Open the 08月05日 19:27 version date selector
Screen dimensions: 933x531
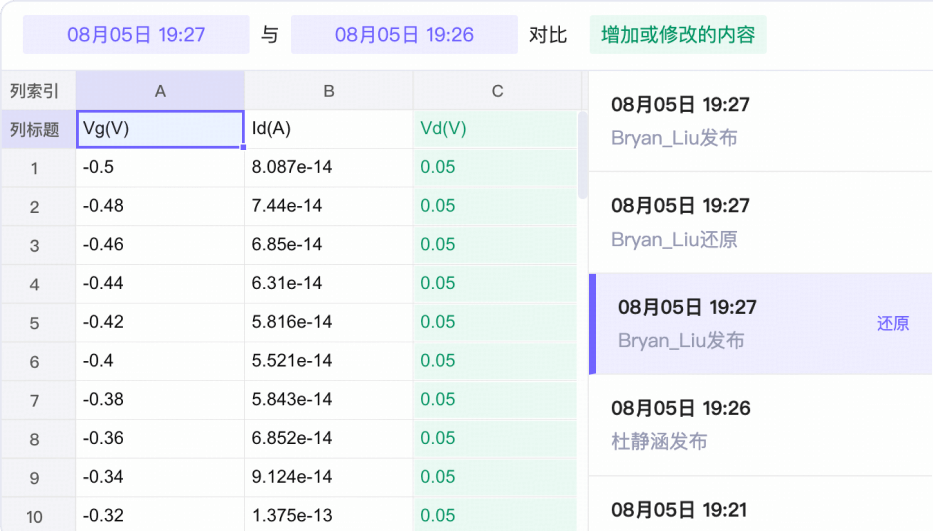[136, 35]
